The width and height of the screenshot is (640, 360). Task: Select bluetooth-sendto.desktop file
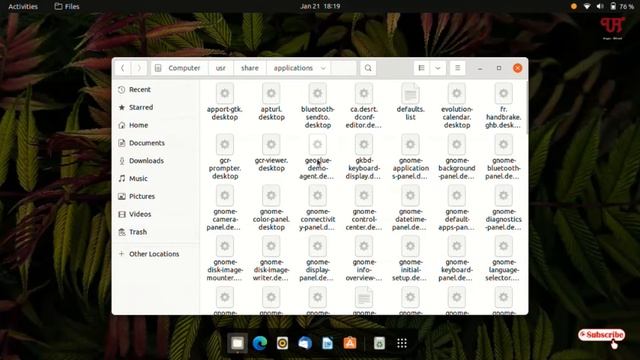point(318,106)
